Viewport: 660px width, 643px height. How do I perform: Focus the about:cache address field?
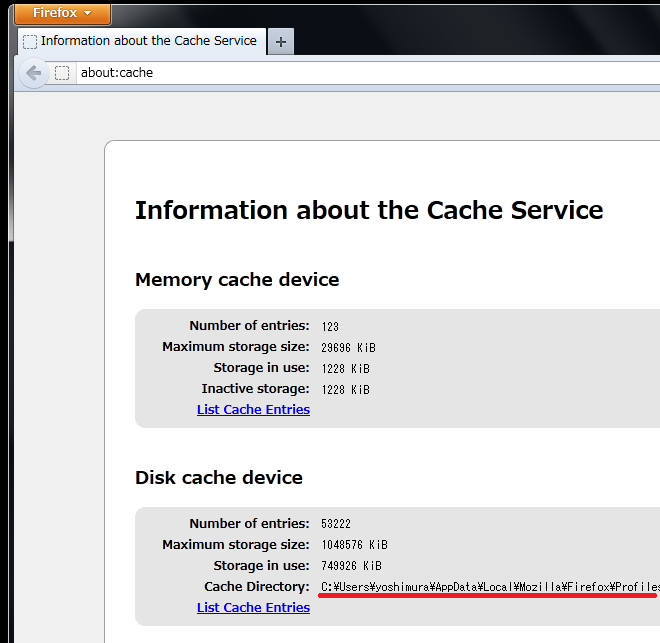pos(366,73)
